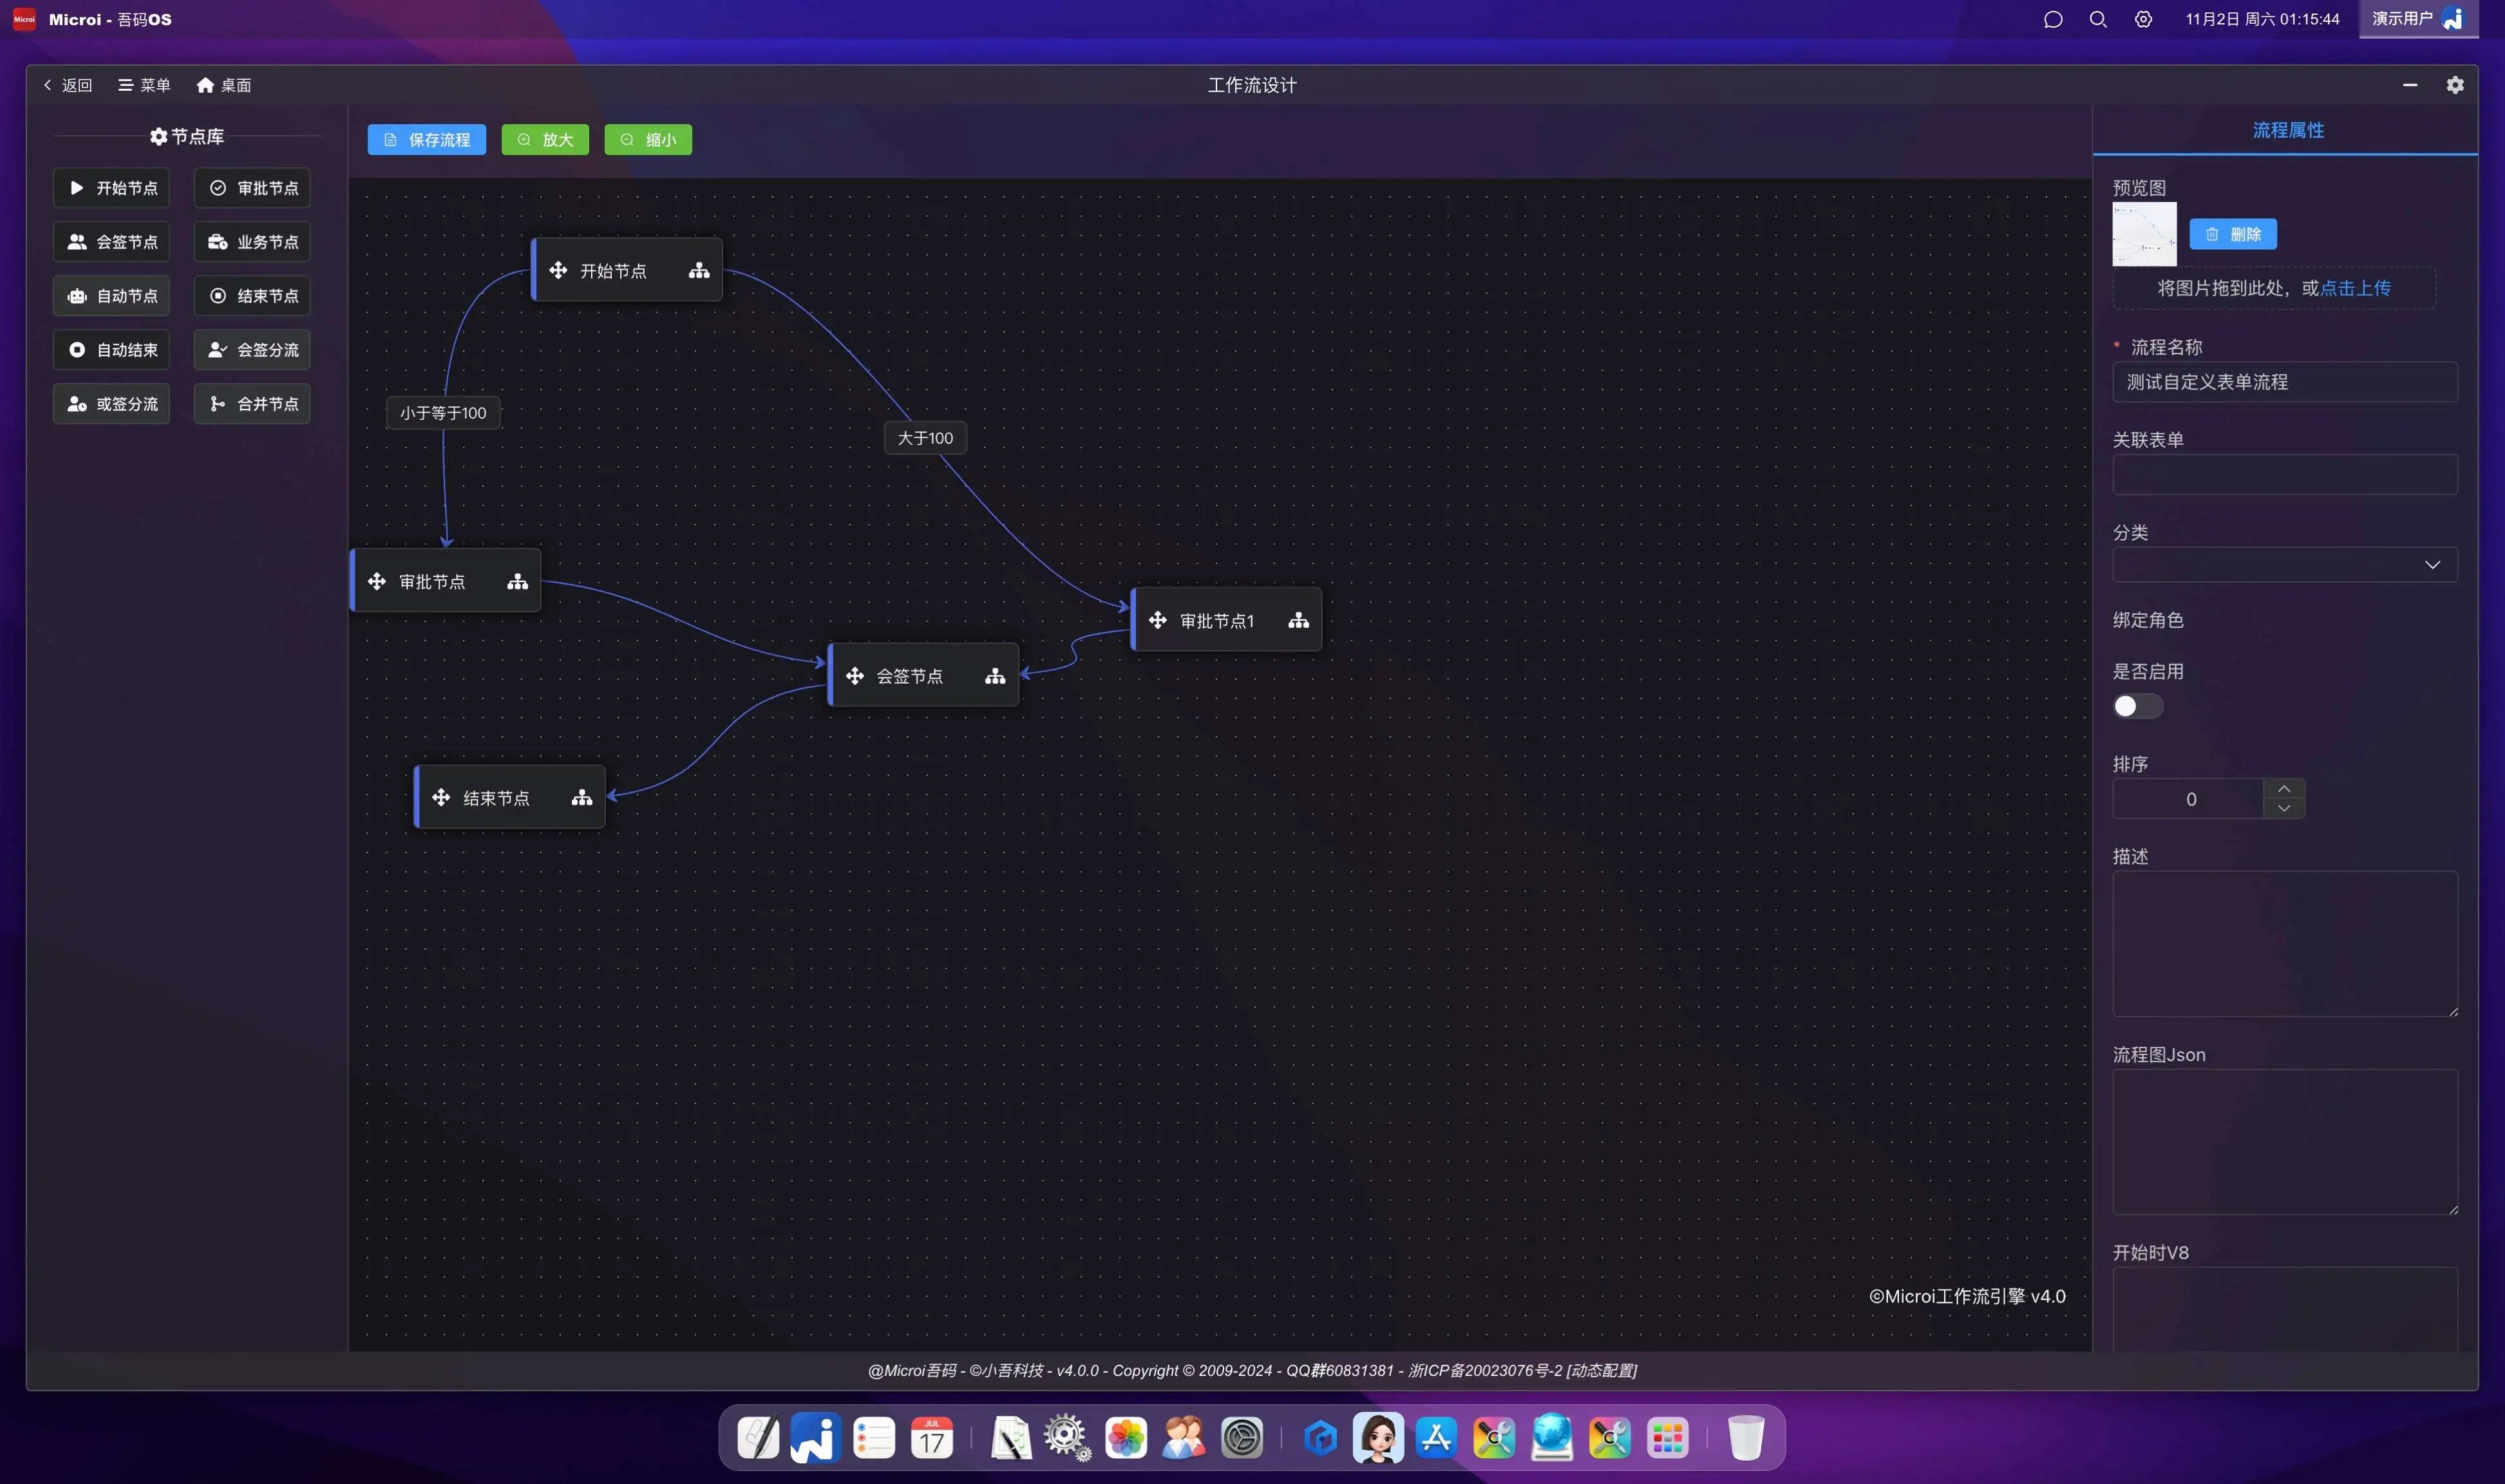Open the 菜单 menu
Viewport: 2505px width, 1484px height.
144,85
